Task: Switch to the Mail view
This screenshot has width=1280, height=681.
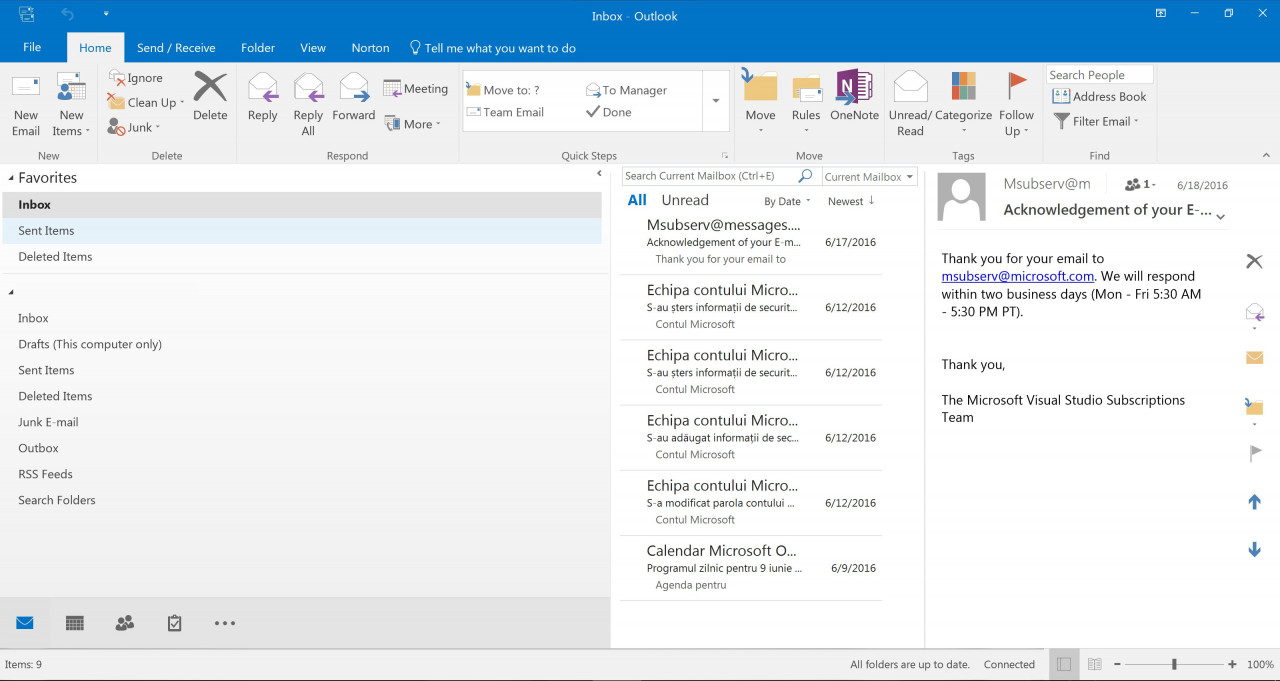Action: point(25,623)
